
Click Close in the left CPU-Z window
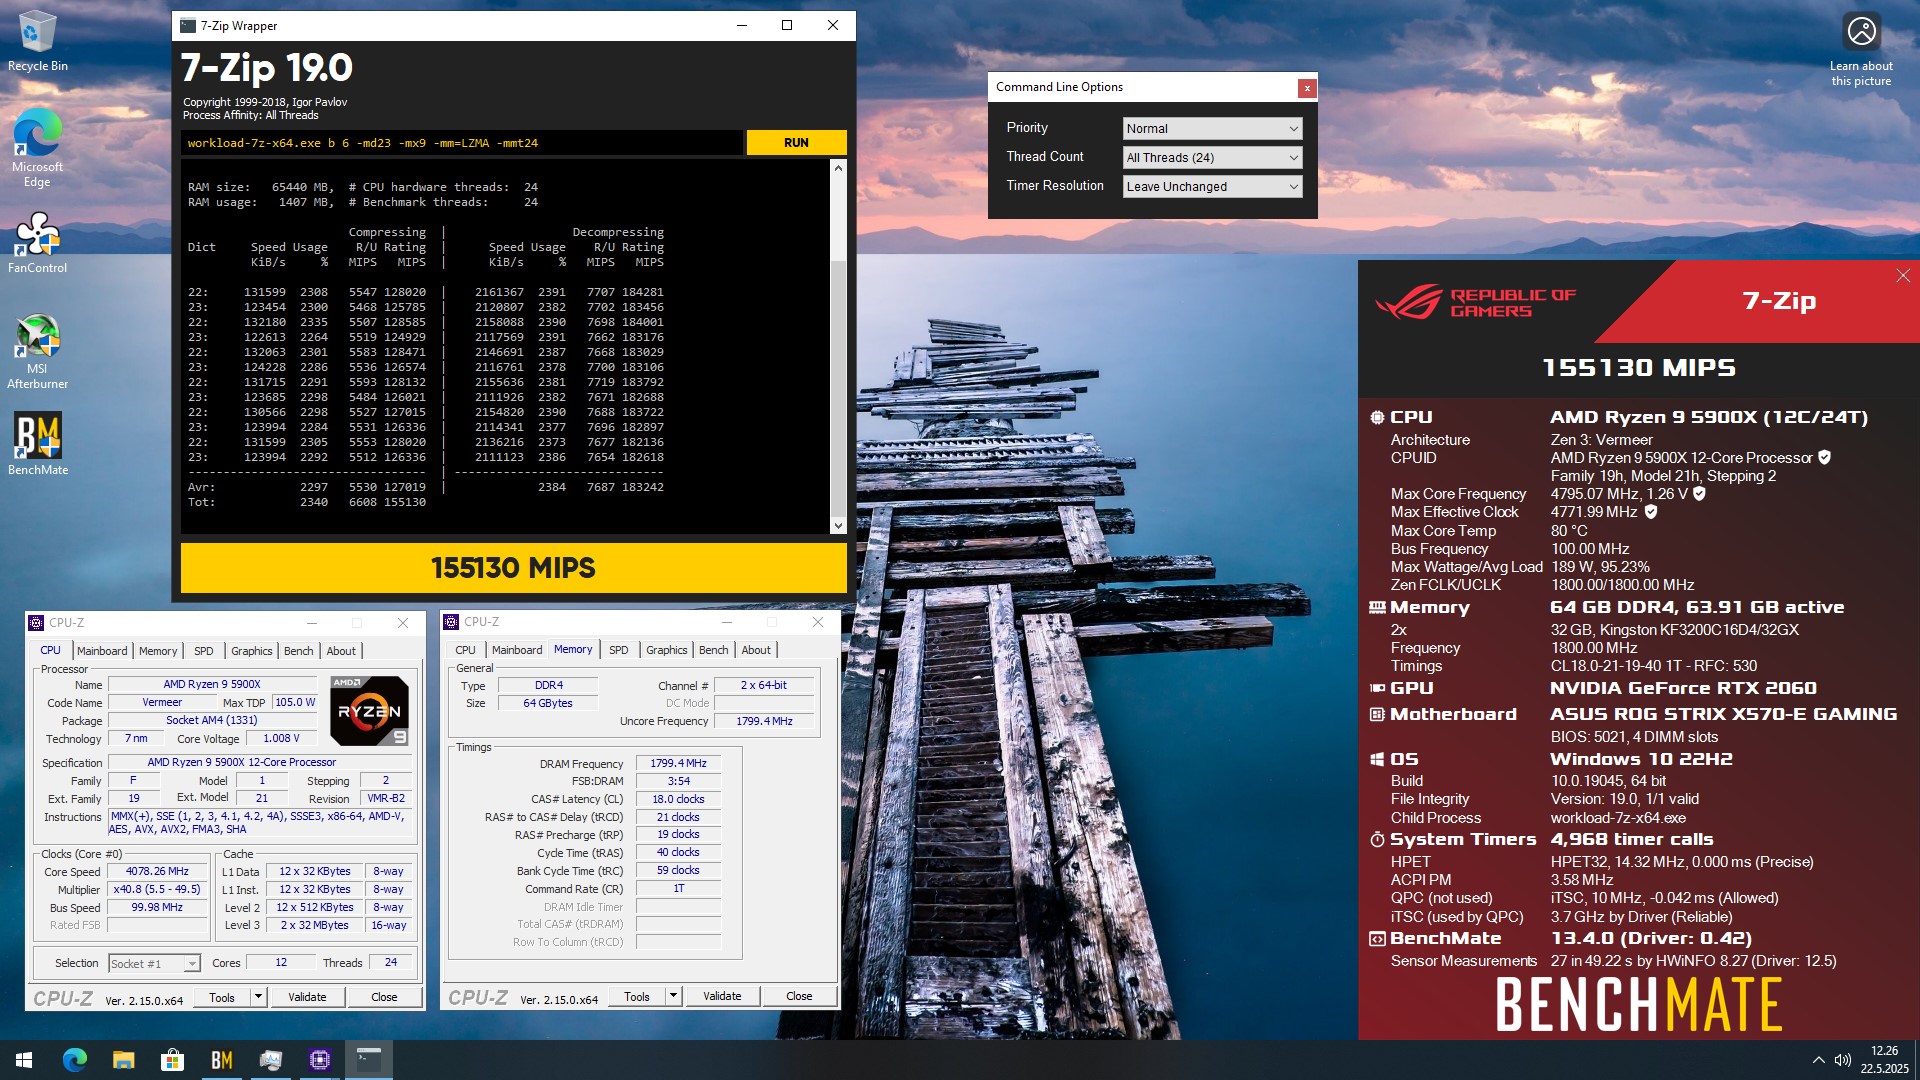[x=384, y=997]
